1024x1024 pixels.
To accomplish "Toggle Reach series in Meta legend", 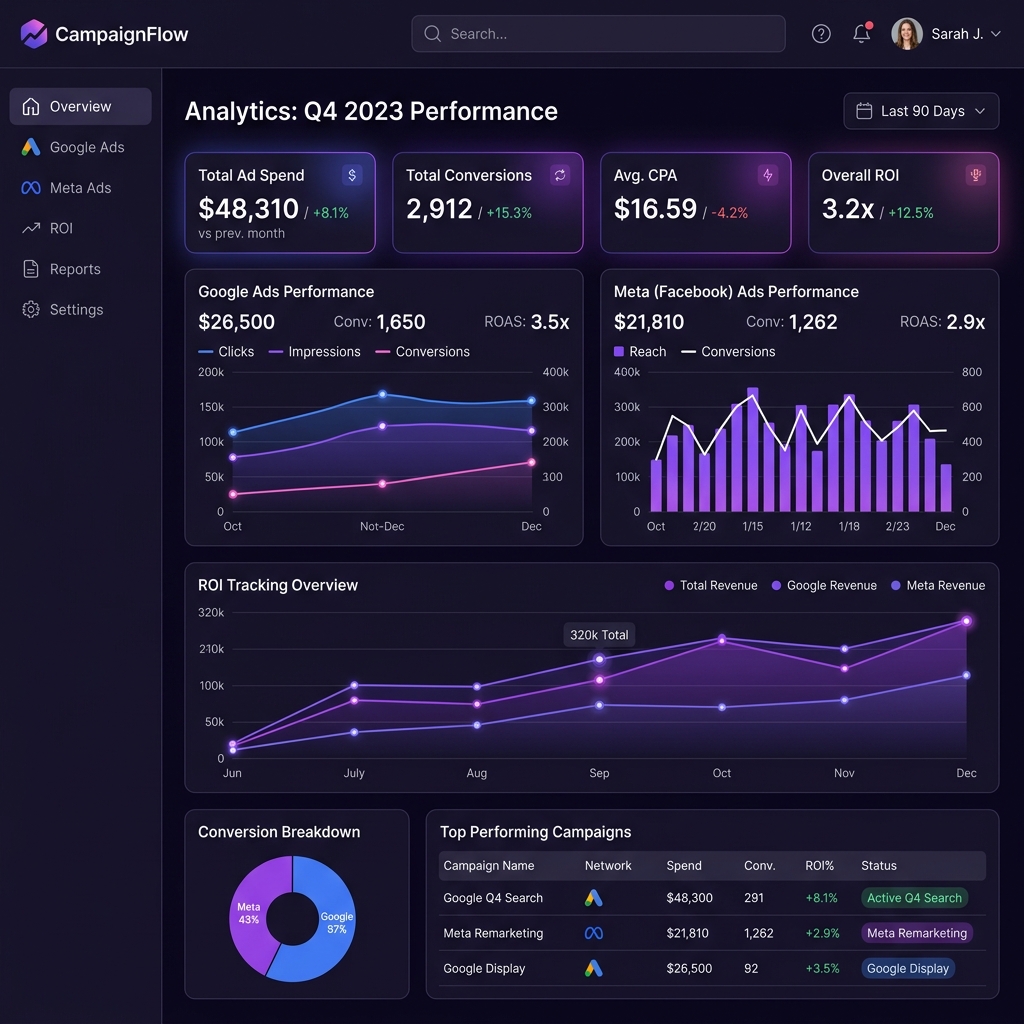I will click(640, 351).
